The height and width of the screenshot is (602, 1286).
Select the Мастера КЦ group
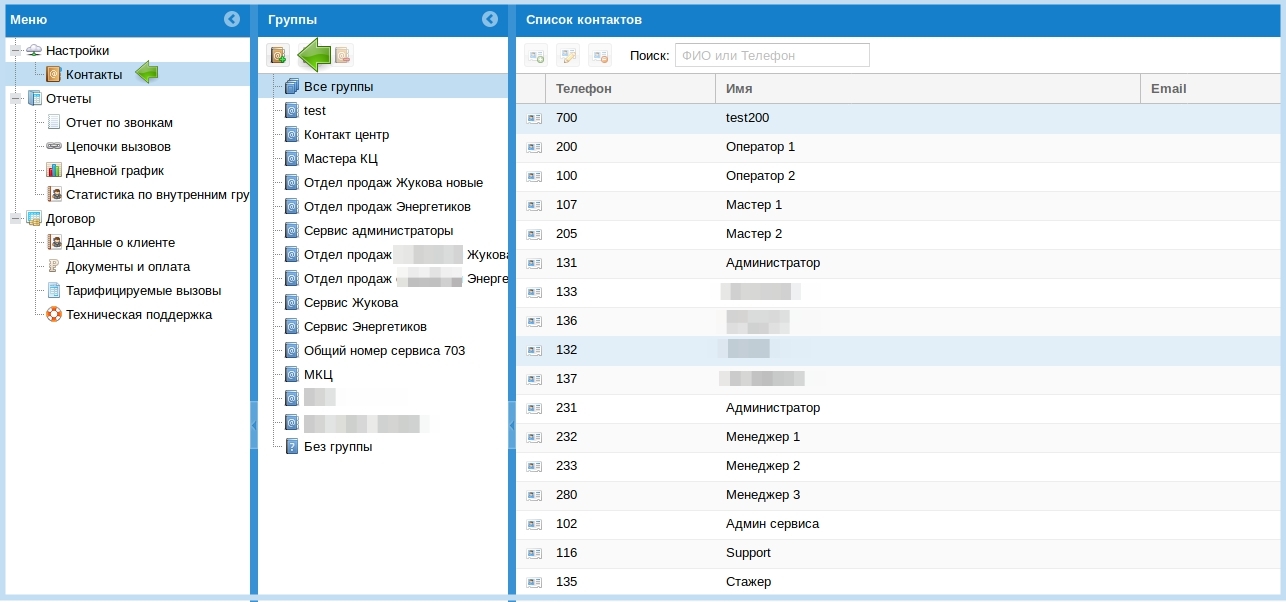341,158
